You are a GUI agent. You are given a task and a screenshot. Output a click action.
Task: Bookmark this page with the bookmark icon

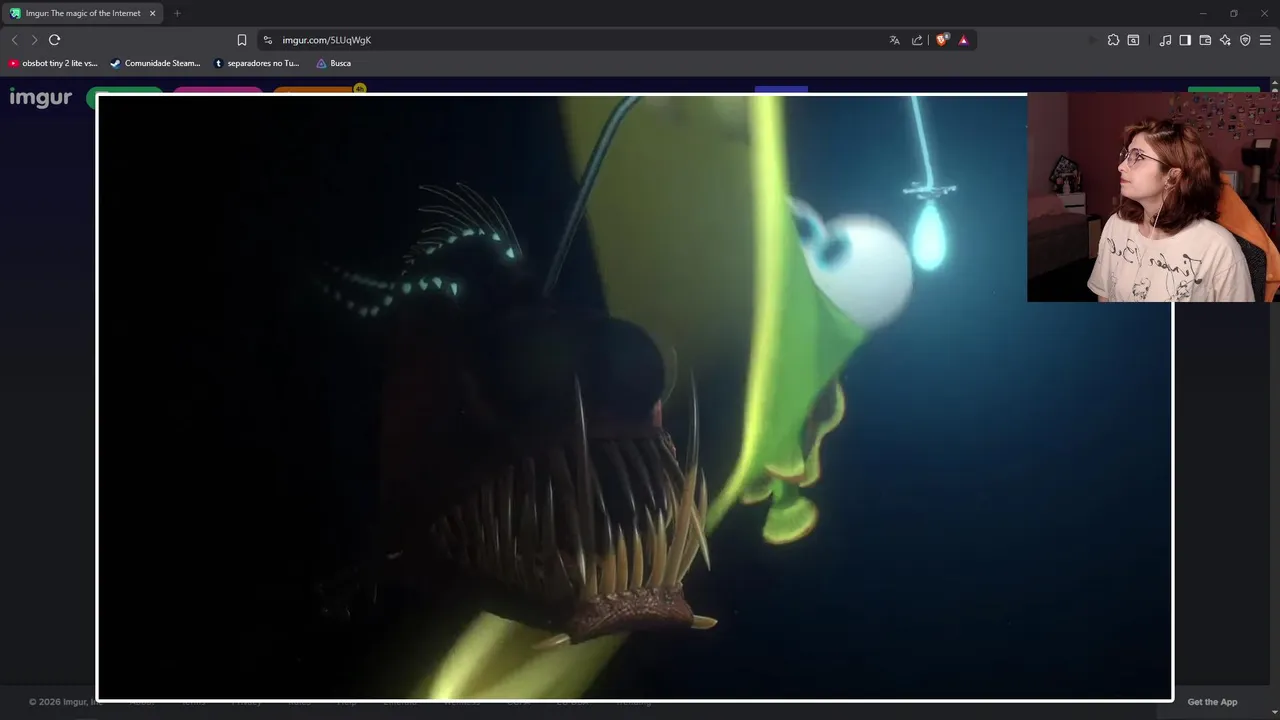[x=242, y=40]
